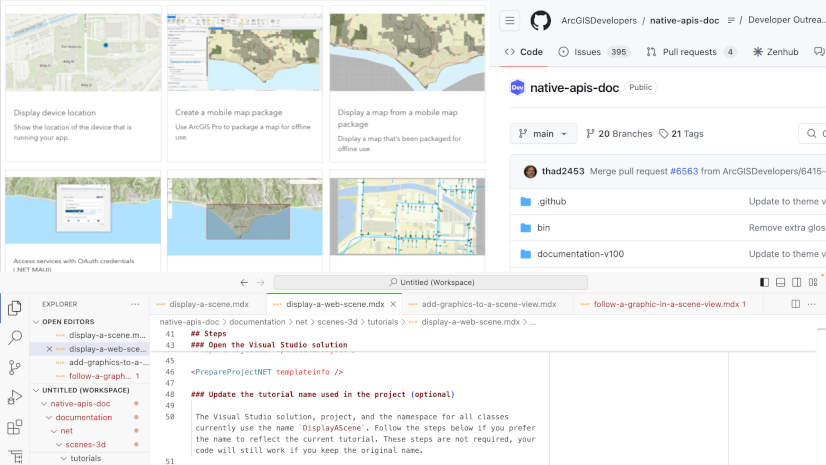
Task: Select the GitHub Code tab
Action: [524, 52]
